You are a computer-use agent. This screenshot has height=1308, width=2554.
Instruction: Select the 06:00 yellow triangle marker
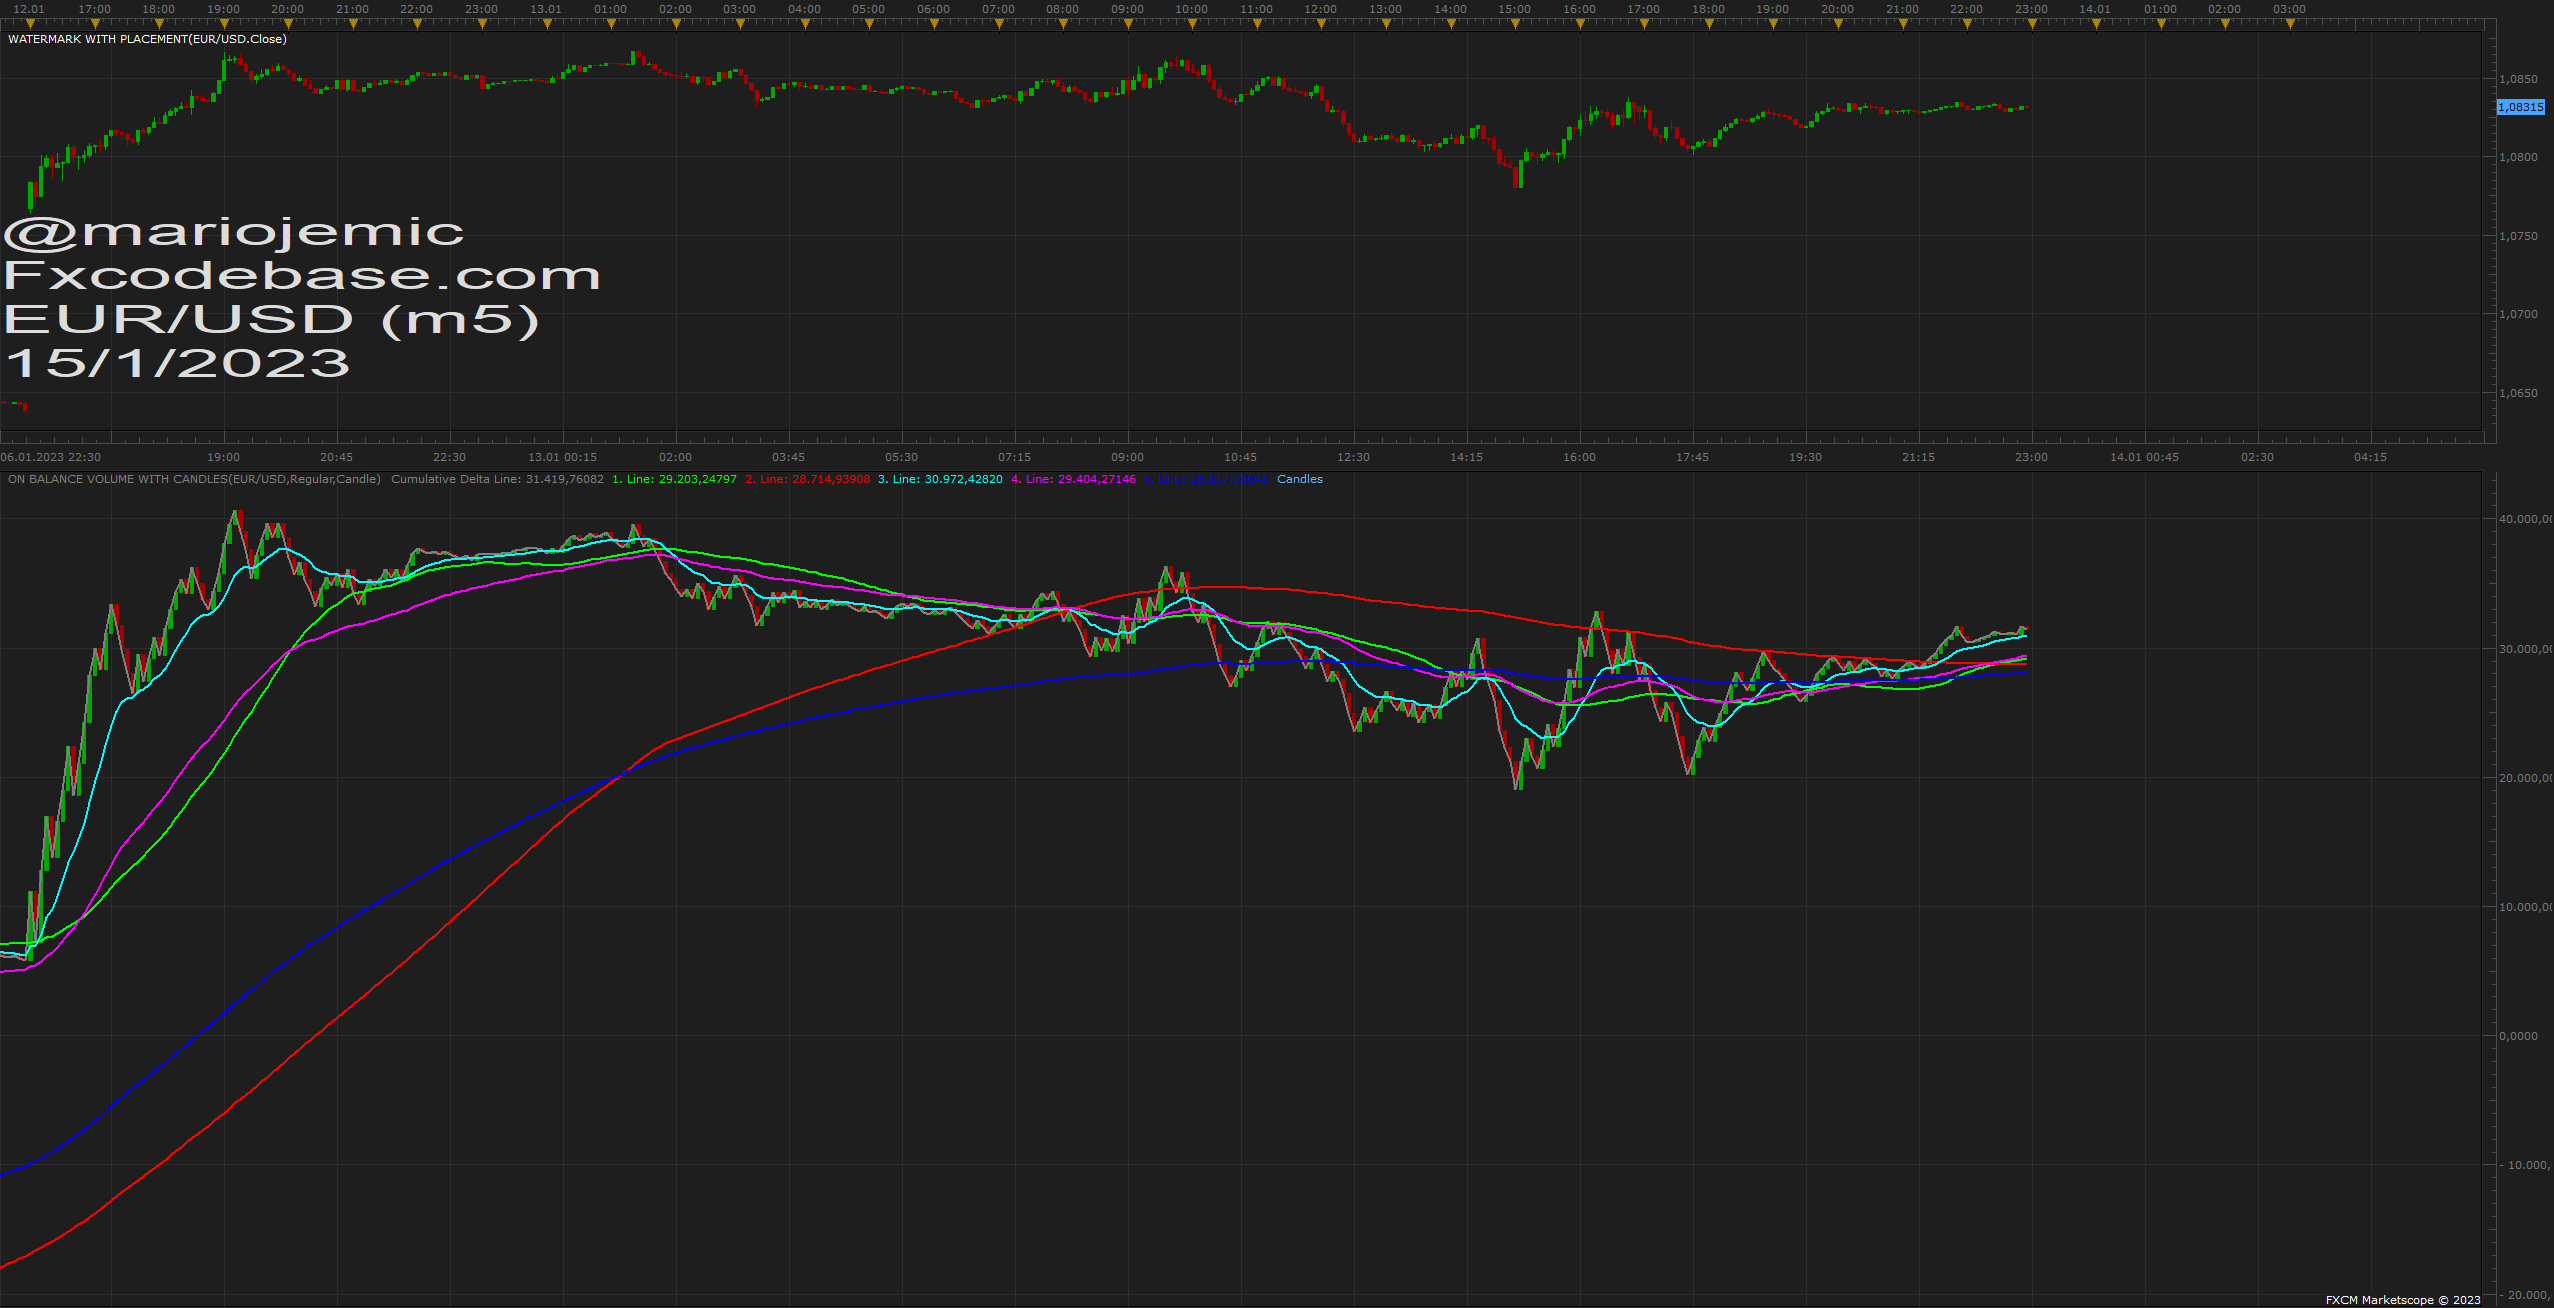click(934, 24)
